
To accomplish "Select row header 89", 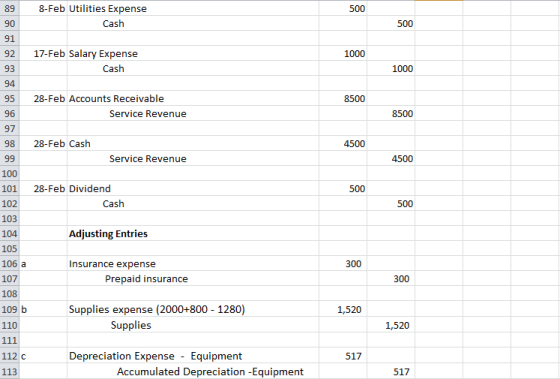I will click(10, 8).
